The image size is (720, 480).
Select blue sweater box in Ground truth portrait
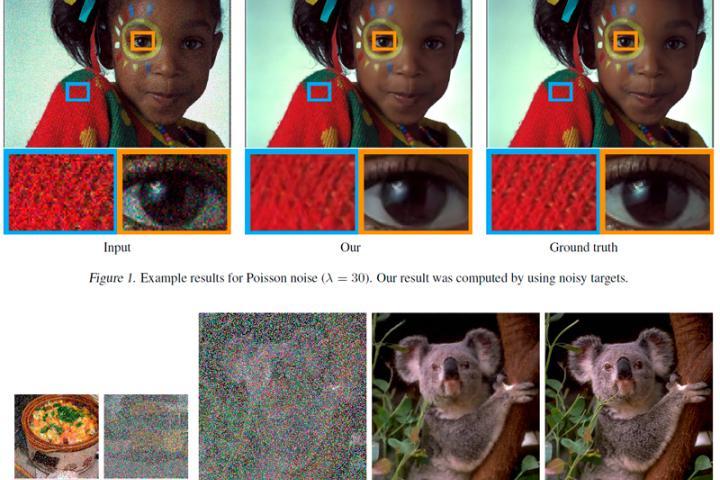coord(561,91)
